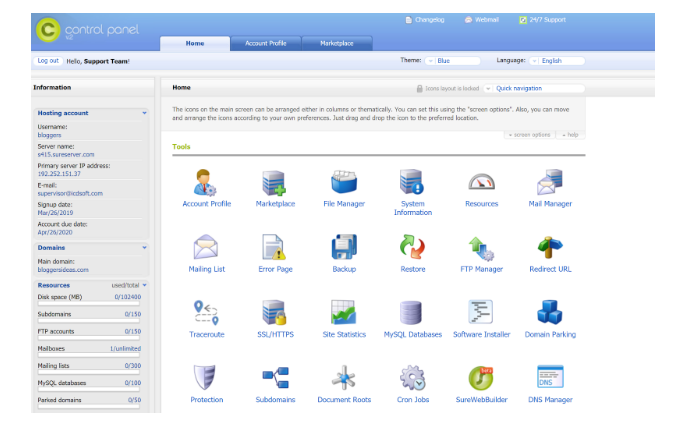Expand the screen options panel

click(x=529, y=135)
